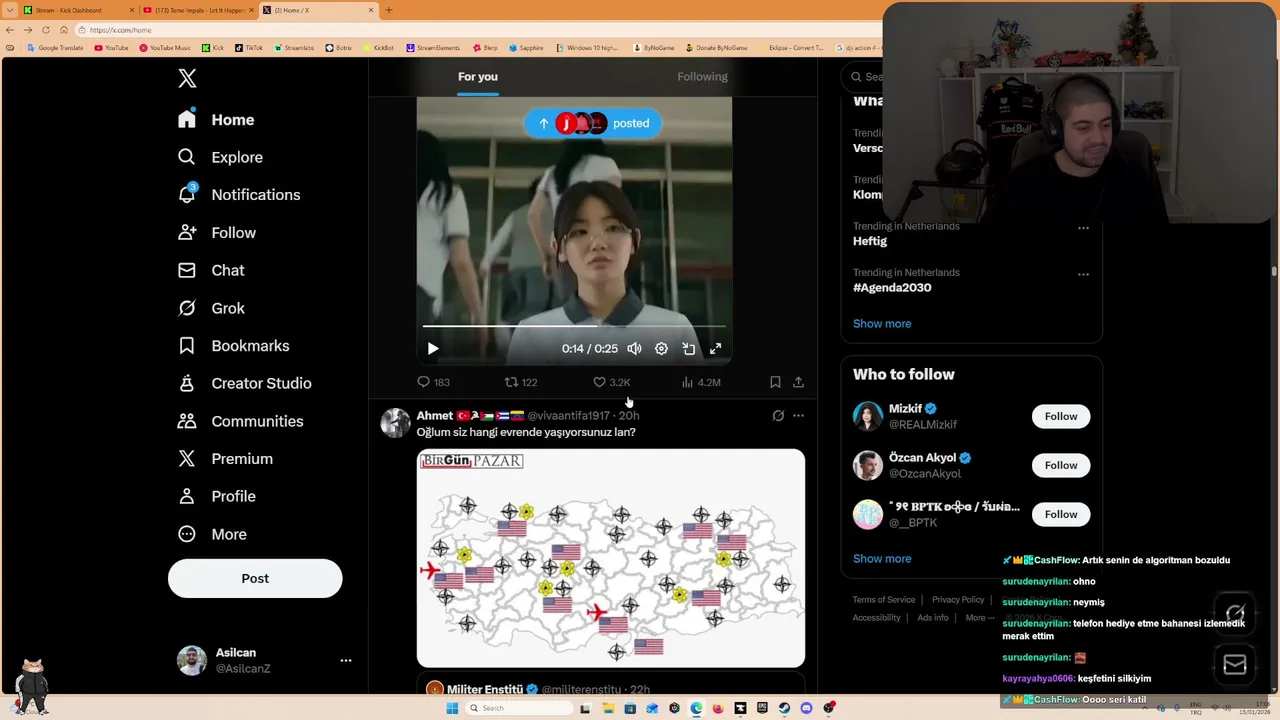Open Militer Enstitü profile link
Screen dimensions: 1280x720
click(485, 689)
